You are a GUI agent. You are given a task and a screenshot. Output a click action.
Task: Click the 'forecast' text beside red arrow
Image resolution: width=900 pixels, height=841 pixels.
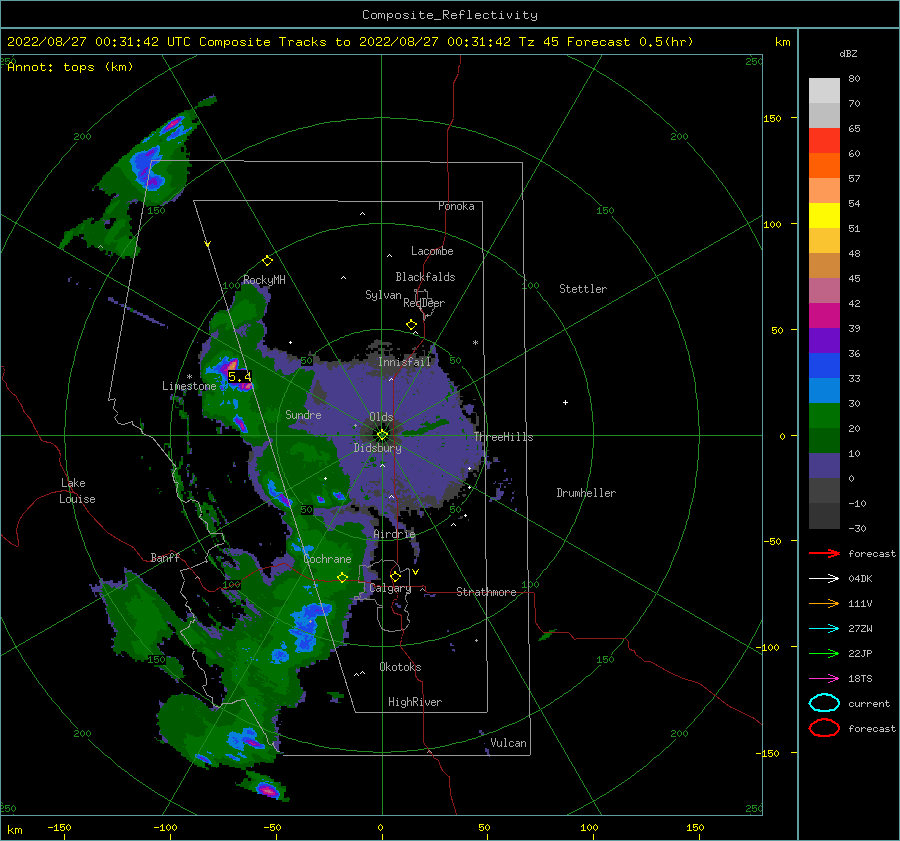872,553
